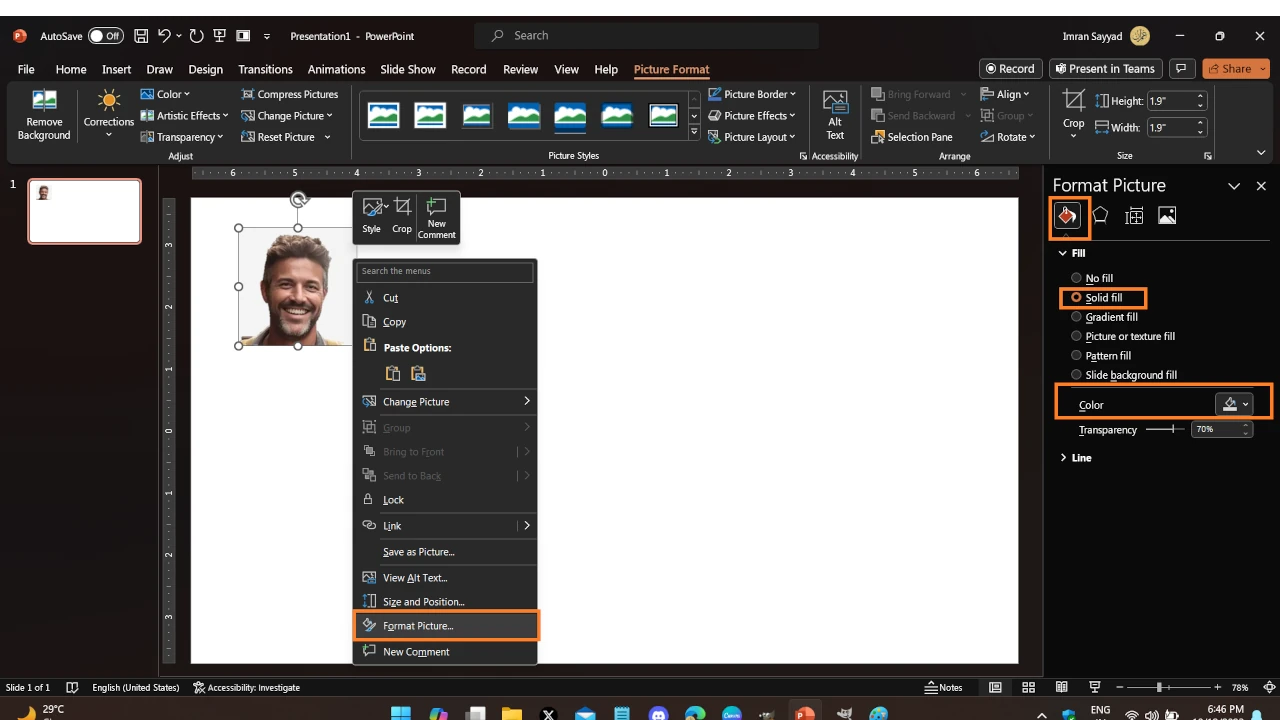The height and width of the screenshot is (720, 1280).
Task: Click the Record button
Action: 1010,69
